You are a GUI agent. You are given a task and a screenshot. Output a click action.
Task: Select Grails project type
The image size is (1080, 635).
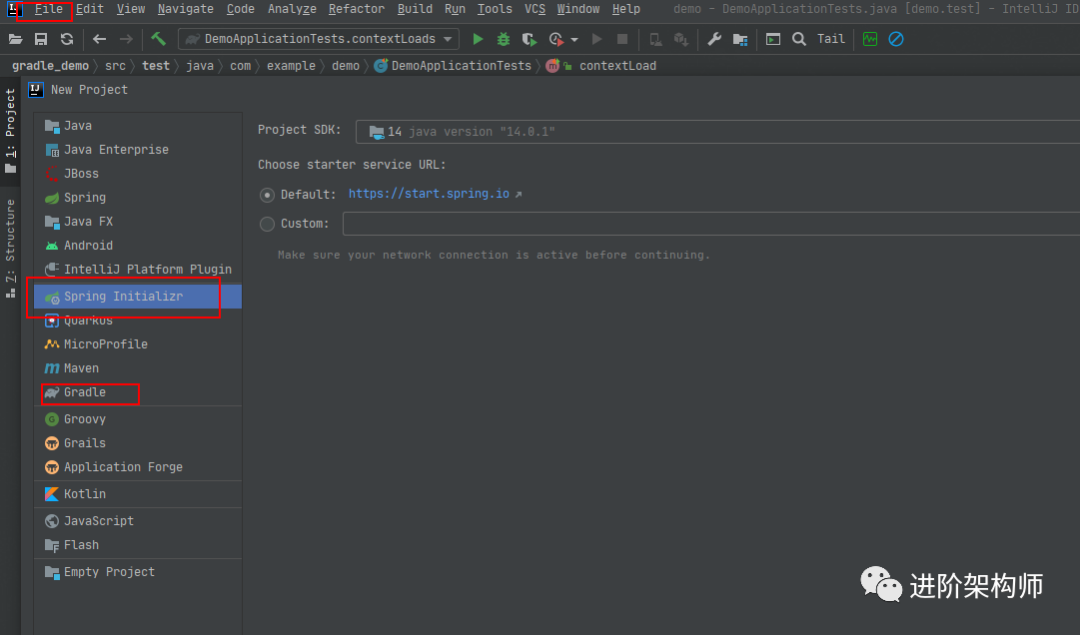click(x=138, y=444)
